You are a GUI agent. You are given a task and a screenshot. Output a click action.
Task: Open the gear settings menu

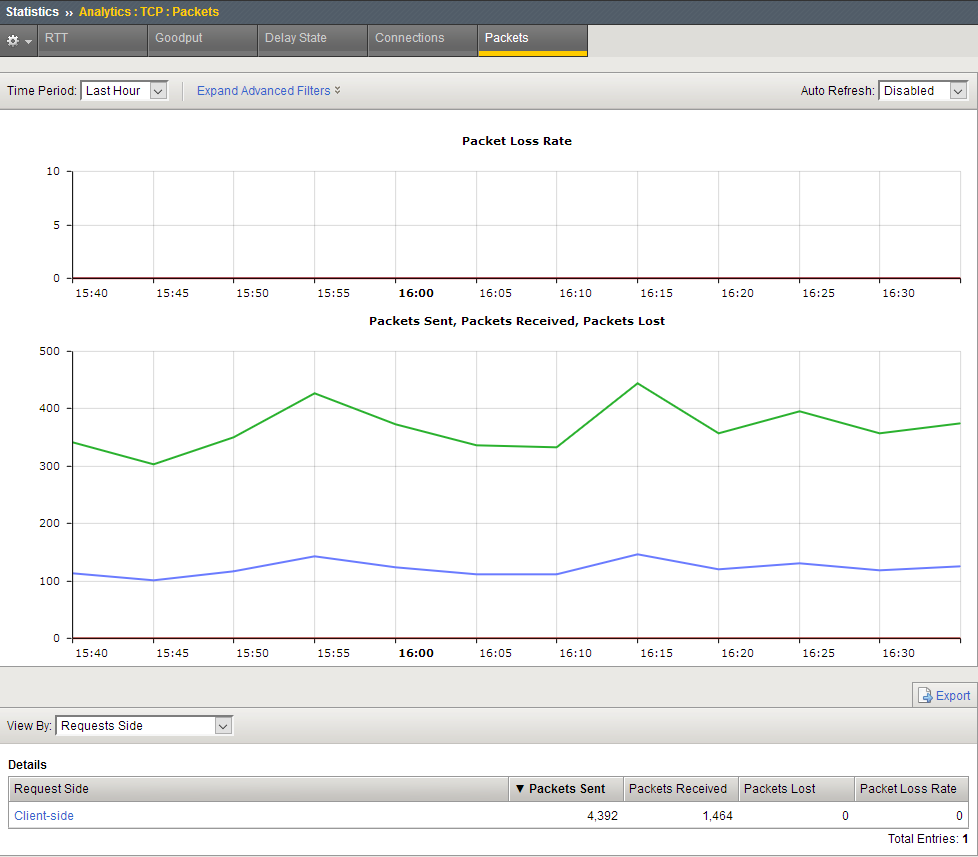coord(19,41)
